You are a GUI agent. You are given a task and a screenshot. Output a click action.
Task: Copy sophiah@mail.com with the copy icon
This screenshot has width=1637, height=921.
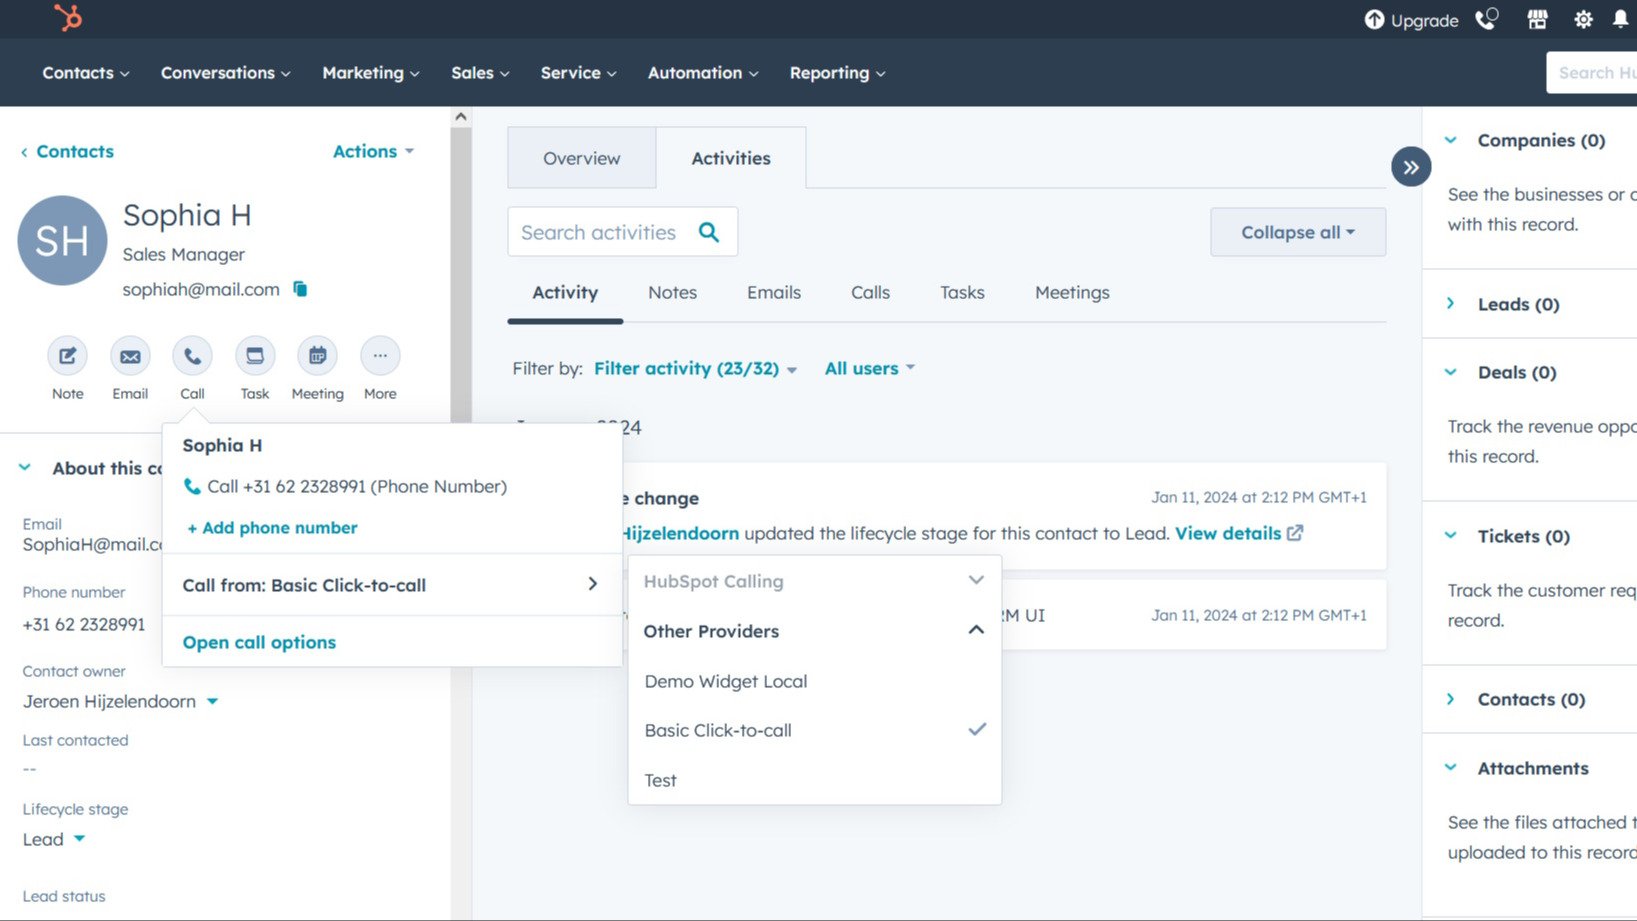(299, 289)
